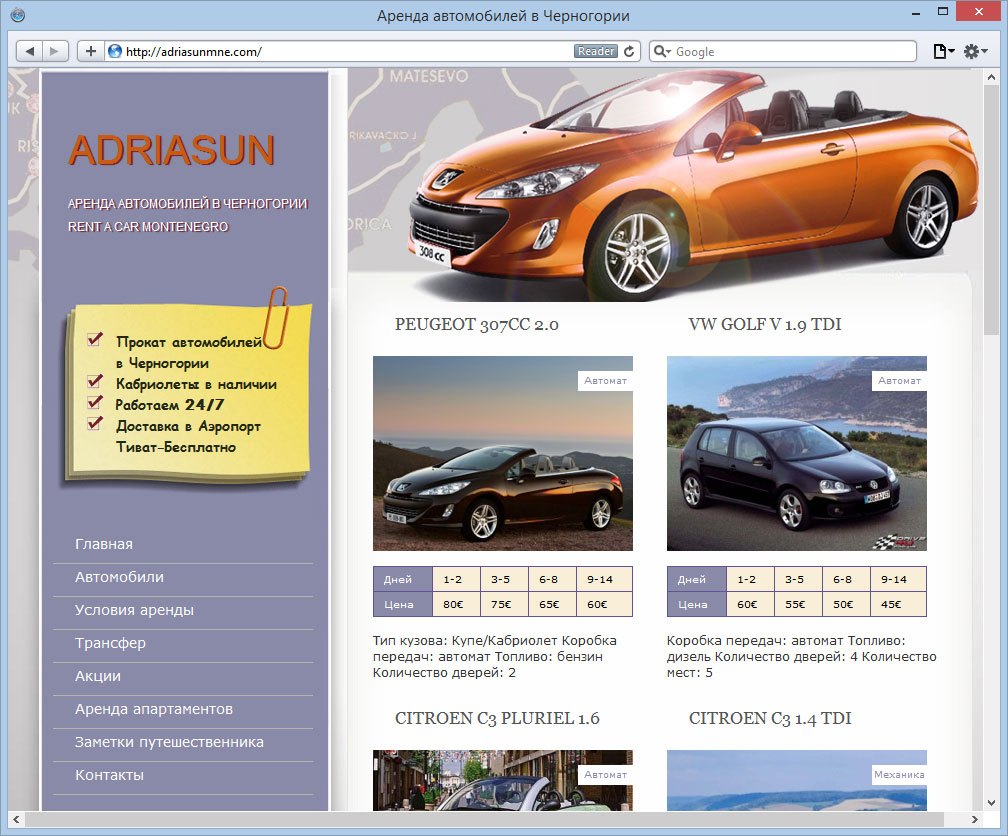Click the 60€ price under 1-2 days for VW Golf
The height and width of the screenshot is (836, 1008).
click(750, 604)
